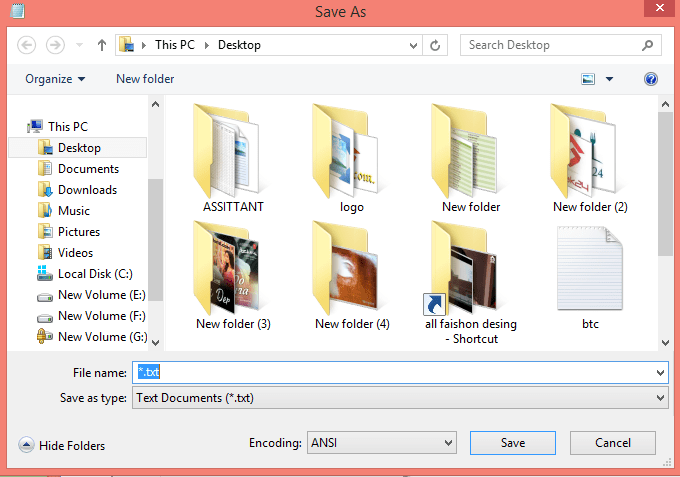Change the view with view icon
This screenshot has height=477, width=680.
click(588, 79)
